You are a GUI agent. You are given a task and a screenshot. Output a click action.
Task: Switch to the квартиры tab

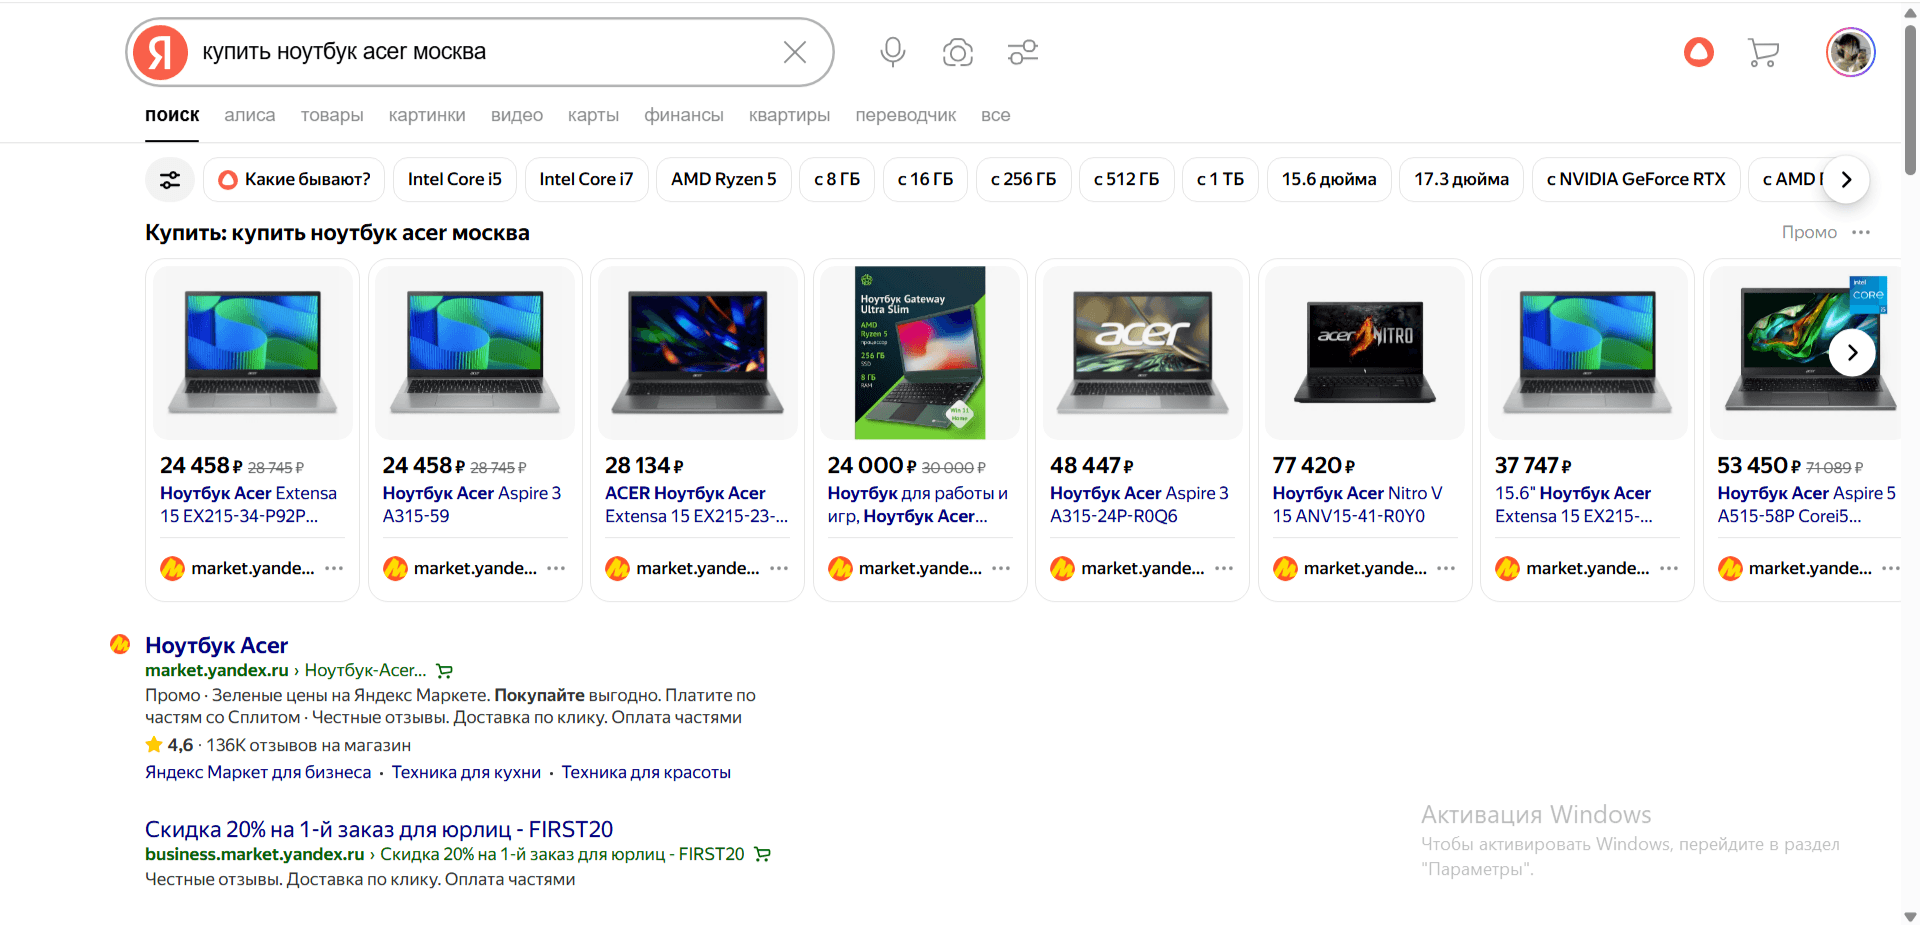pos(790,115)
